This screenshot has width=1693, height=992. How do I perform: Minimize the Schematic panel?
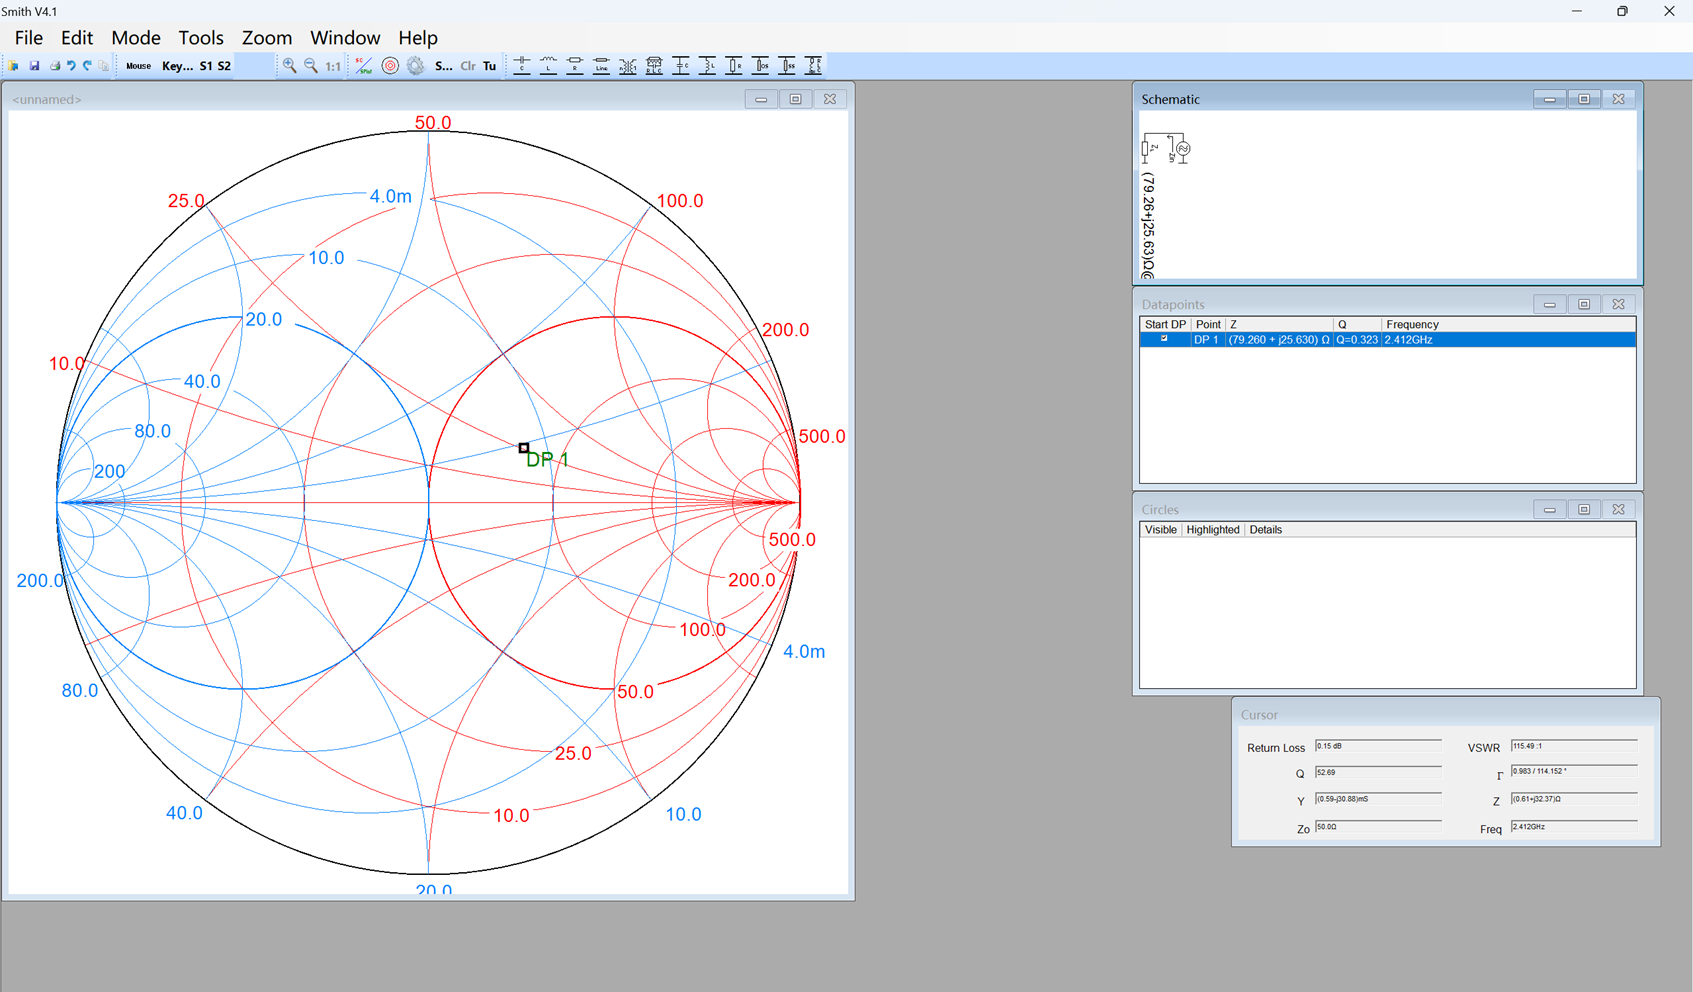point(1549,99)
